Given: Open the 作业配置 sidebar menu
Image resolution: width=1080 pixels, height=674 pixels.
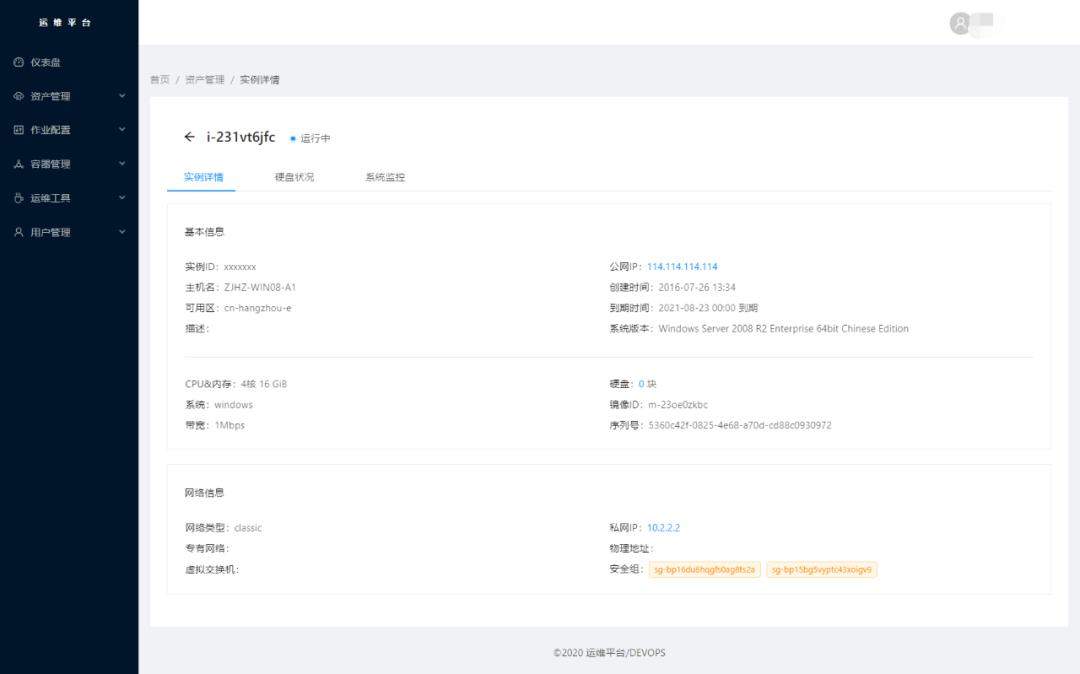Looking at the screenshot, I should coord(69,129).
